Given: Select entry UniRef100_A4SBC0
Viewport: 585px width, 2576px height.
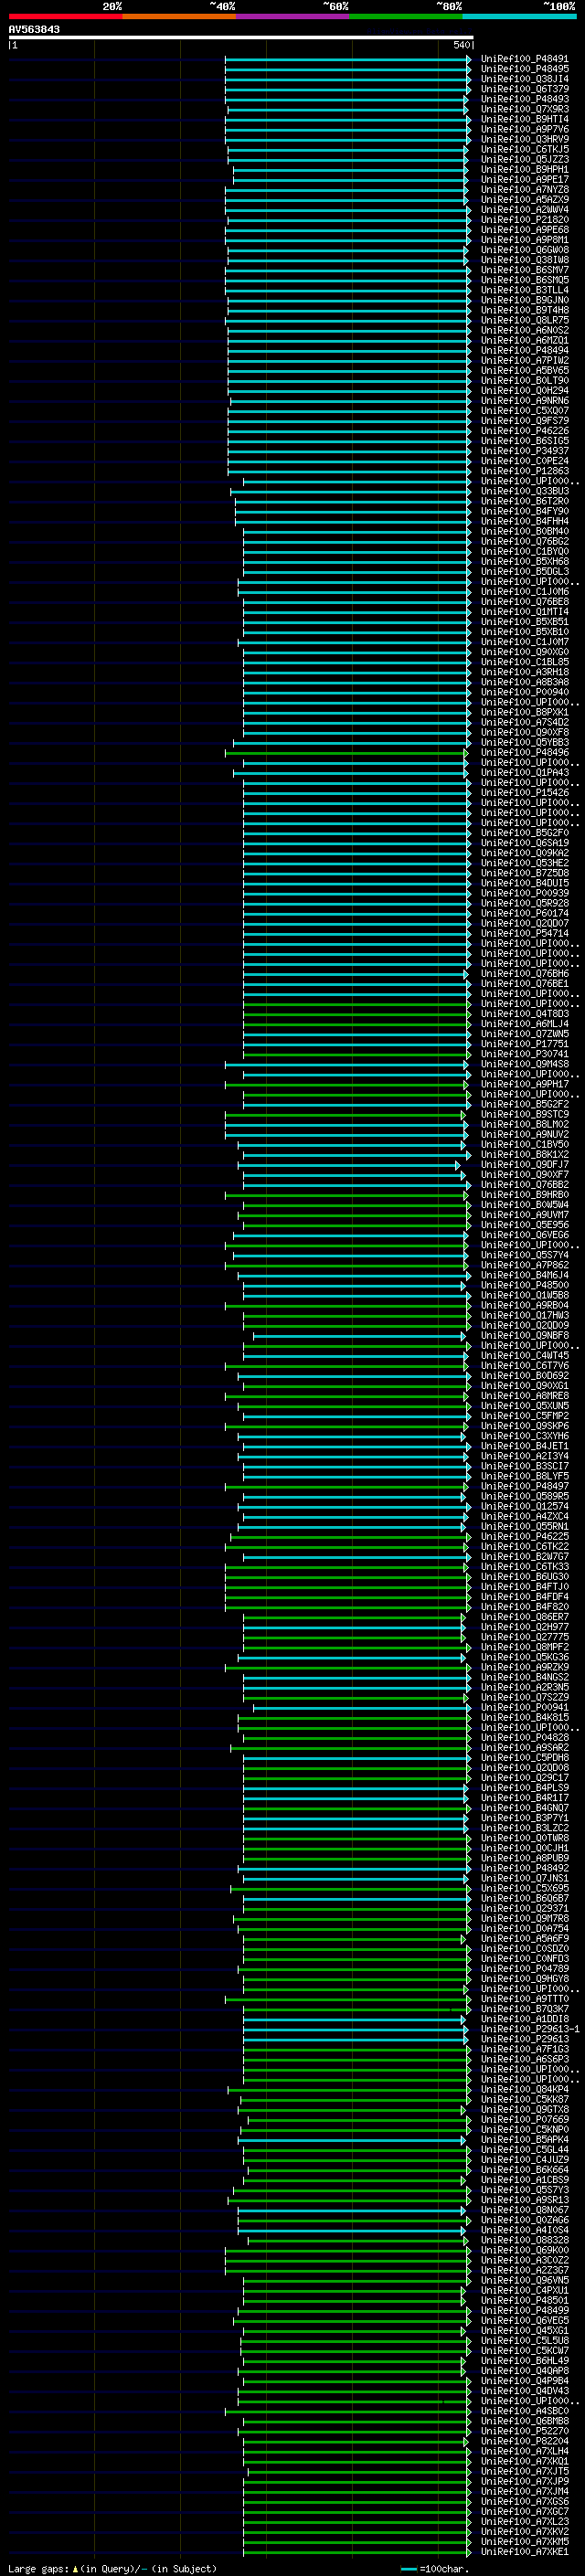Looking at the screenshot, I should pyautogui.click(x=524, y=2411).
